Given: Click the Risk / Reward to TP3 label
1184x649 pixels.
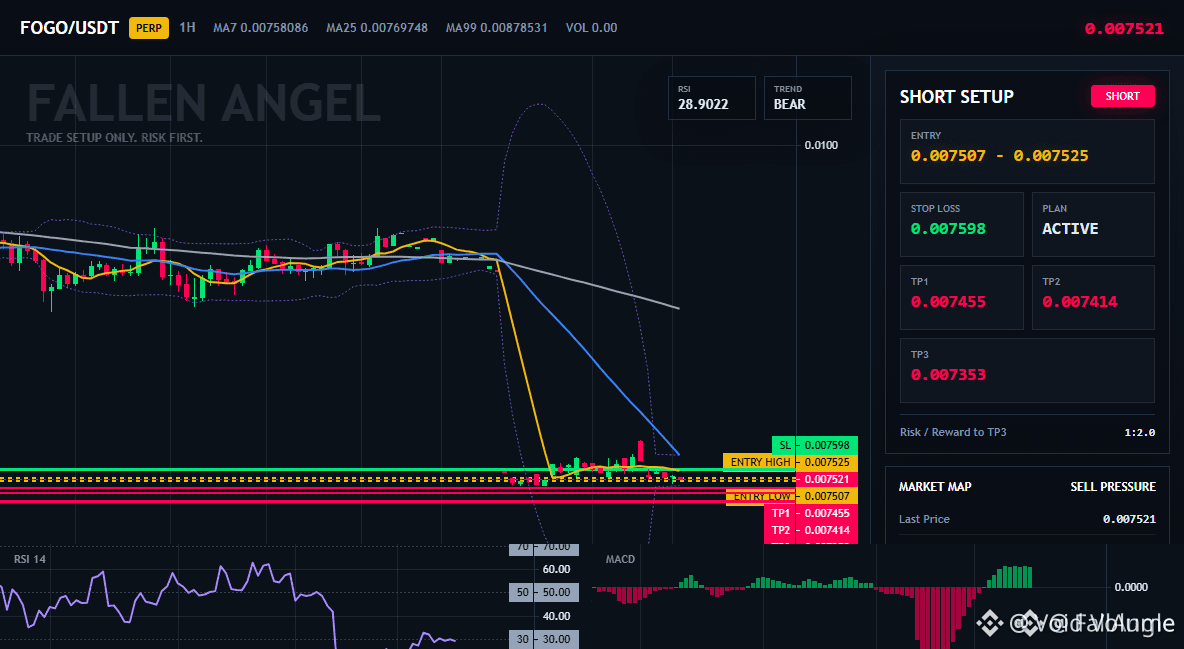Looking at the screenshot, I should 953,432.
